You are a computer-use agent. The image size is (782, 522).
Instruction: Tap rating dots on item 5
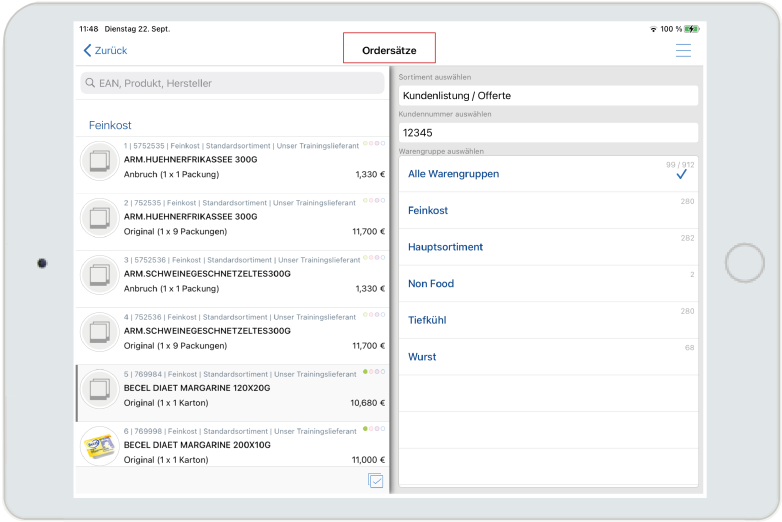click(374, 372)
